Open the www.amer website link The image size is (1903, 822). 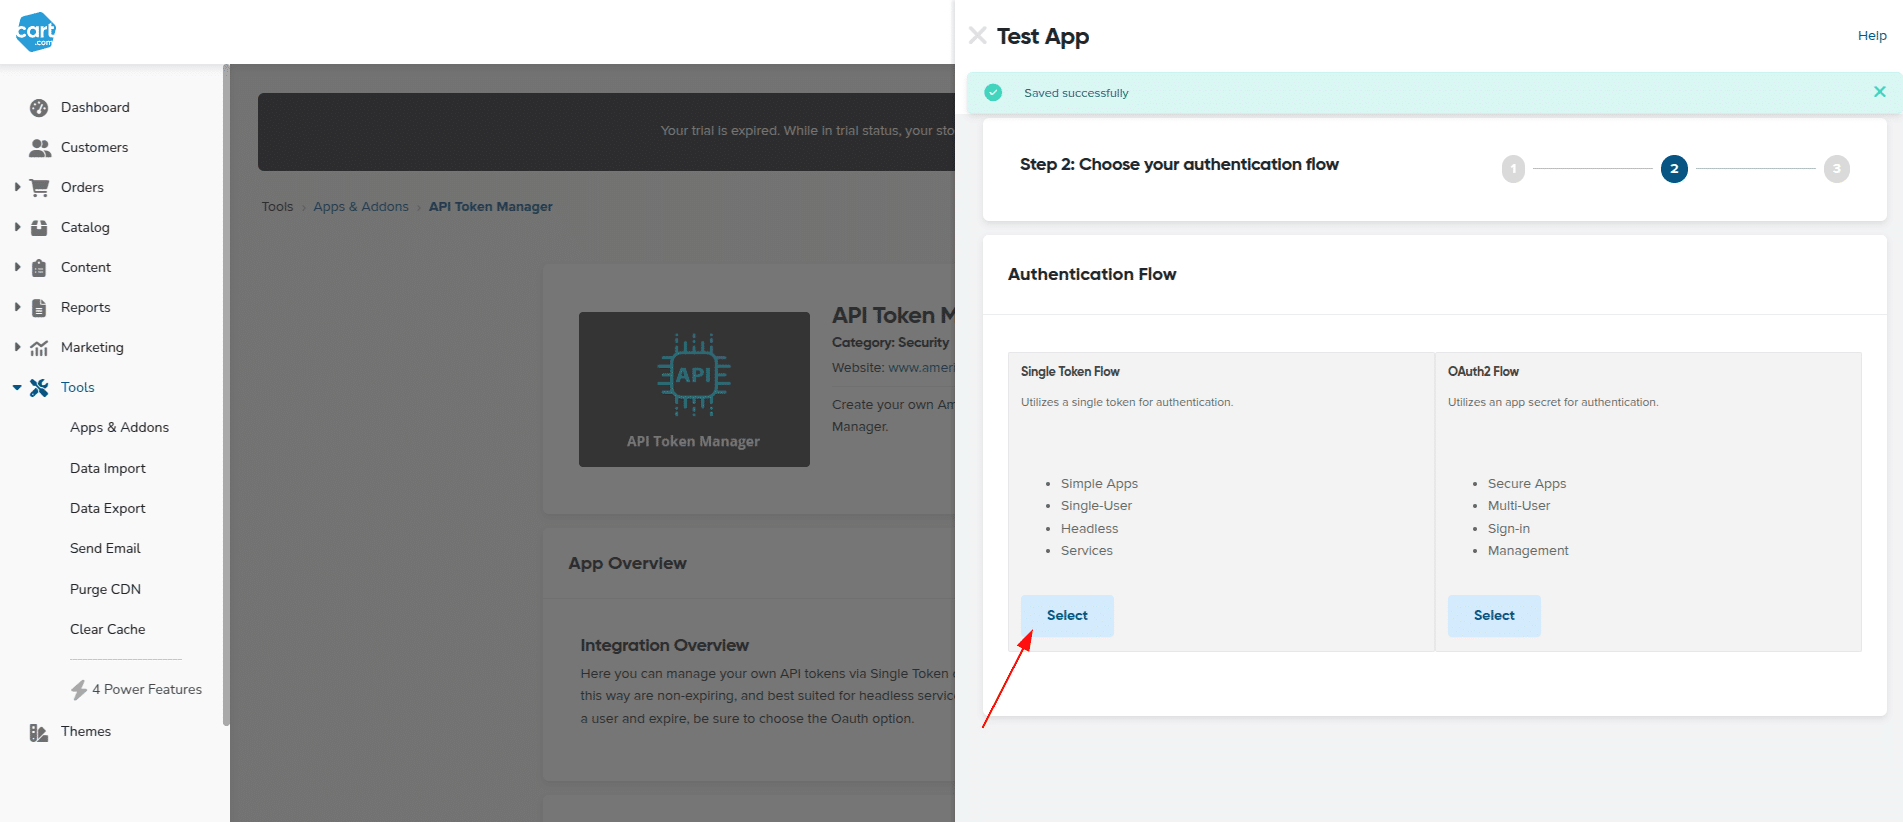pos(921,368)
